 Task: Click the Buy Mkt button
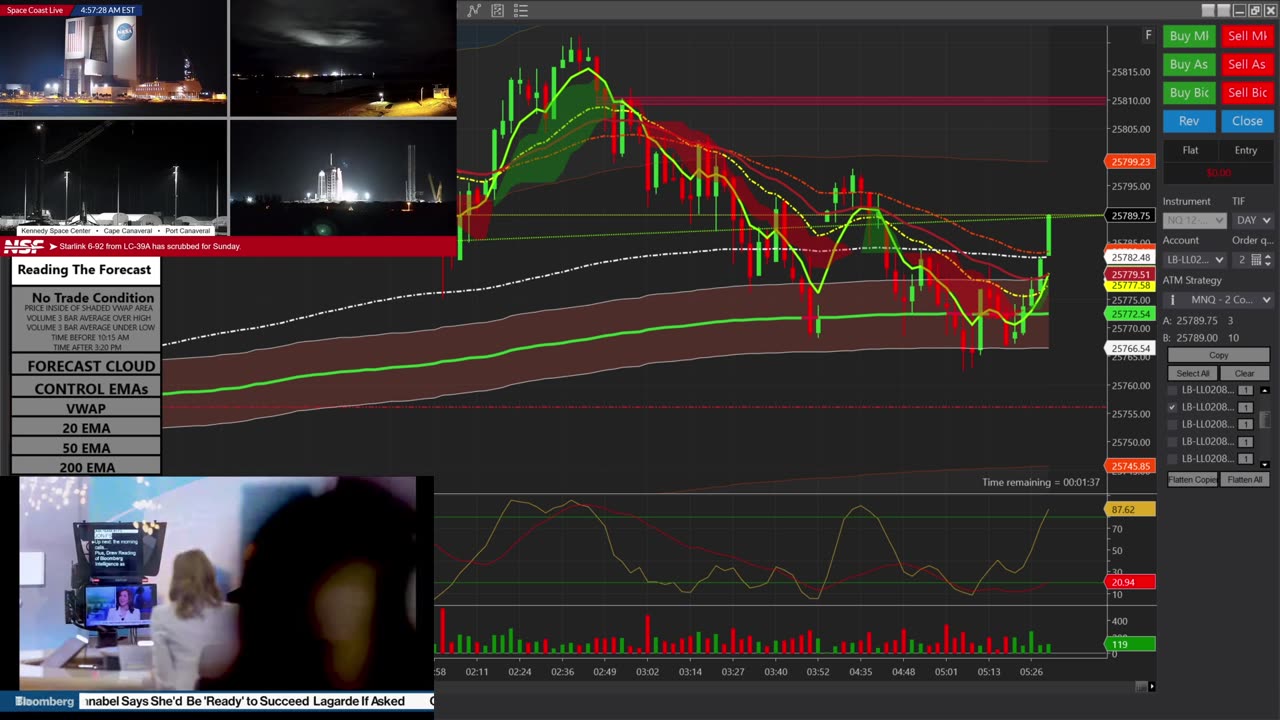pos(1189,36)
